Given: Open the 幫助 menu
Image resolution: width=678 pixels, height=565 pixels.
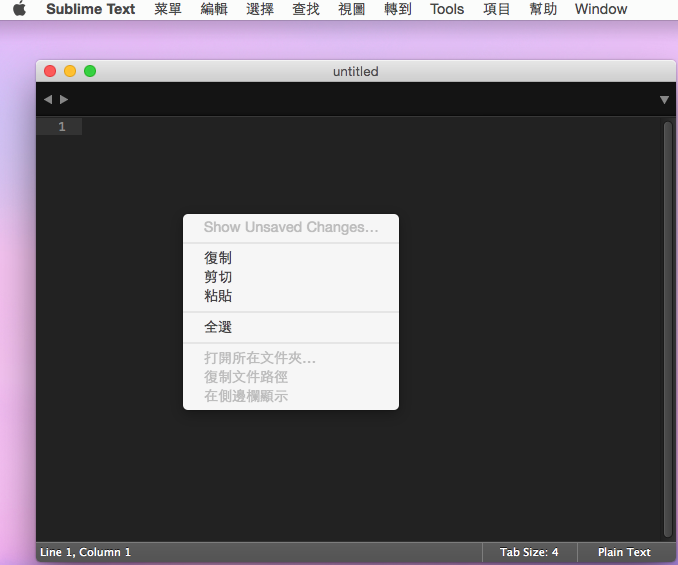Looking at the screenshot, I should click(543, 9).
